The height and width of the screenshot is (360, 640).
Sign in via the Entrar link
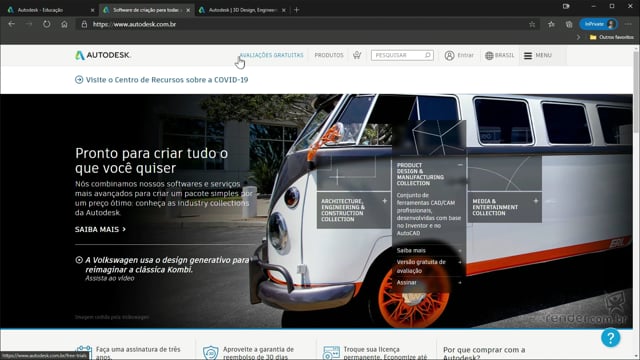(x=459, y=55)
